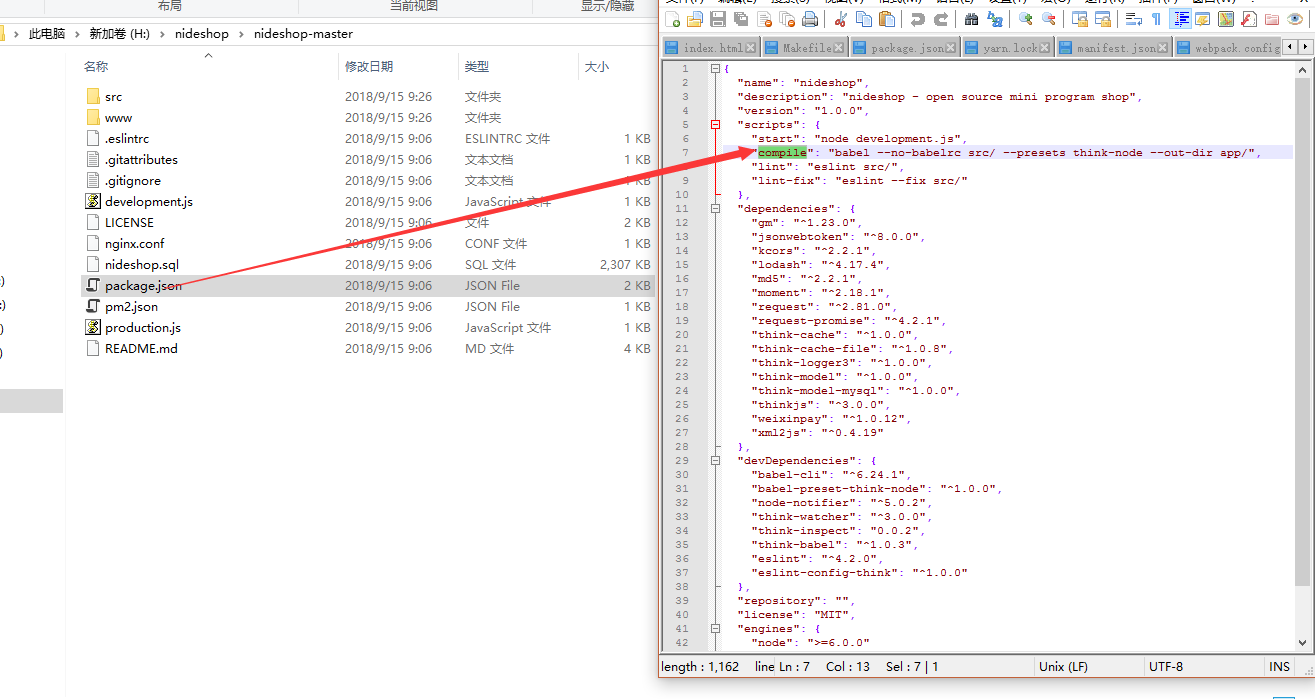Select the www folder in Explorer
This screenshot has height=699, width=1315.
click(x=118, y=118)
